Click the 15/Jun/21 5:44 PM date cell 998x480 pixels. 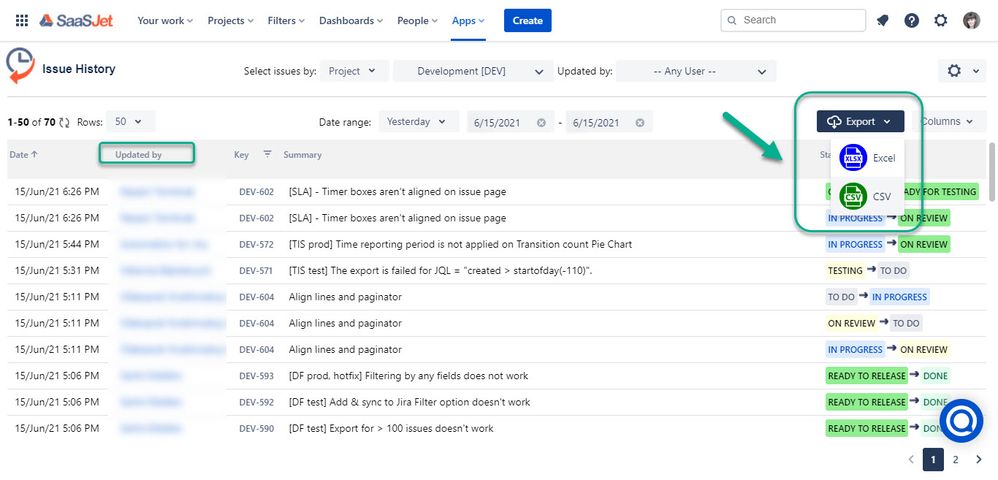pyautogui.click(x=57, y=244)
